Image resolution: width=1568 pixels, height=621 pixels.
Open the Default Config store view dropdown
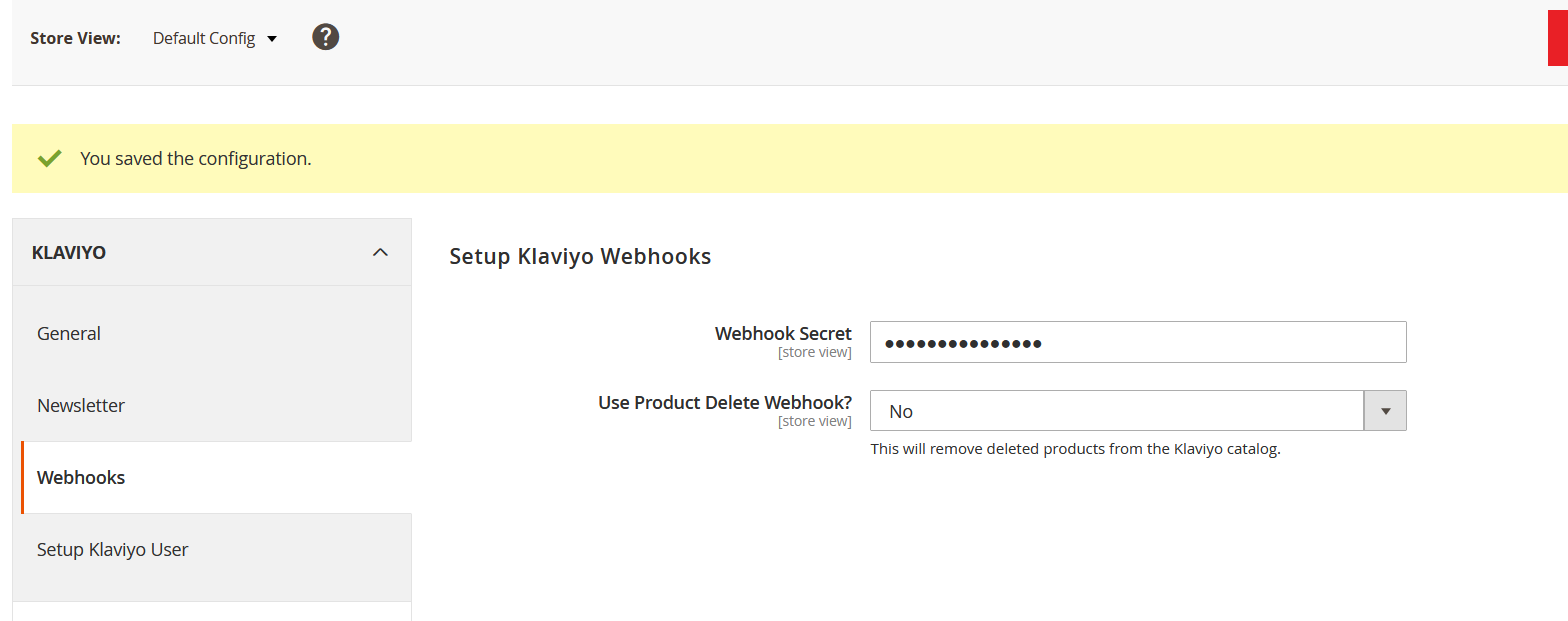coord(215,39)
